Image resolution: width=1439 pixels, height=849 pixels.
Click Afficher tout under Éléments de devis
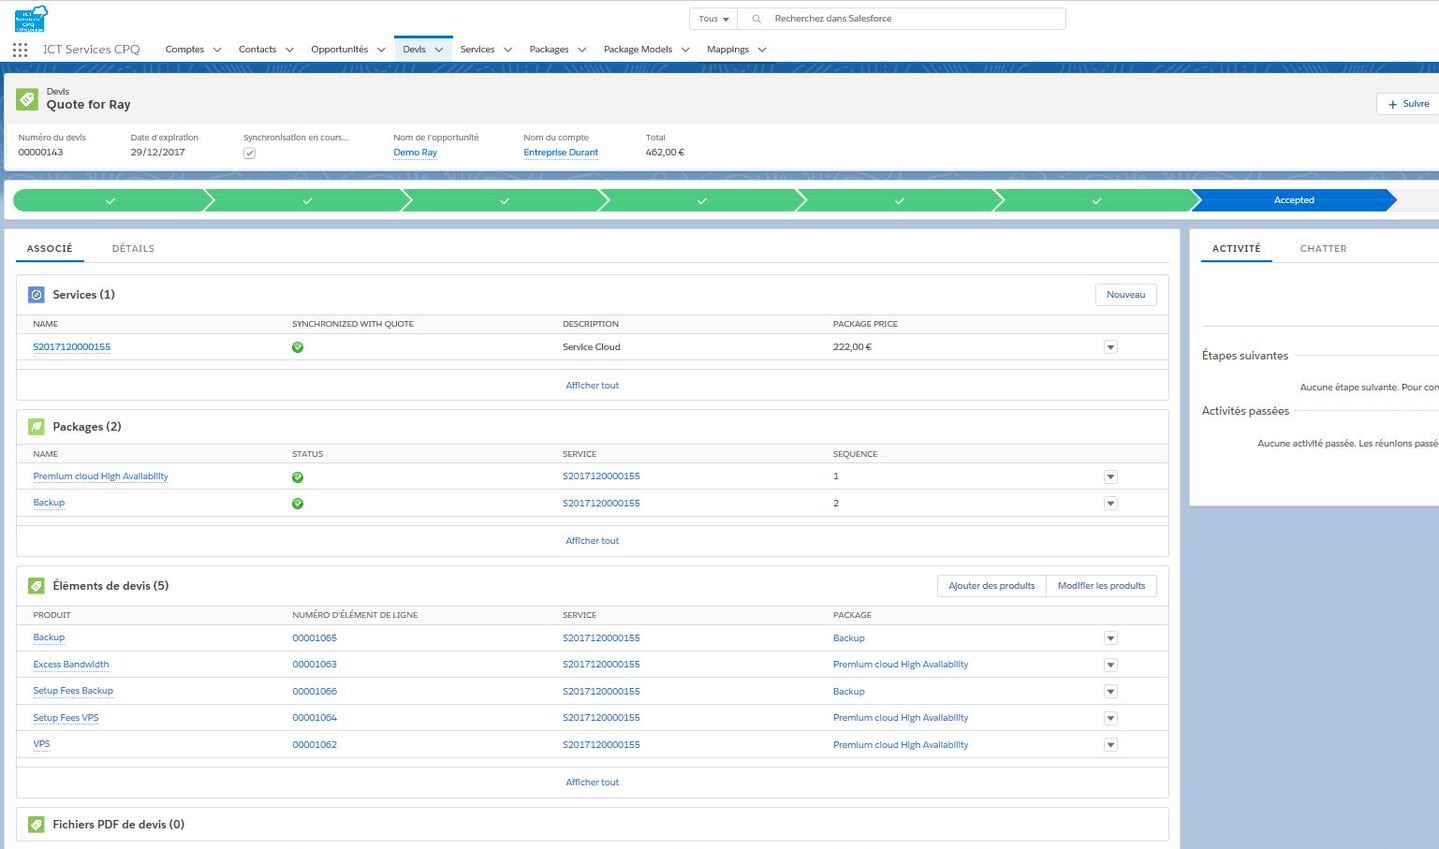pos(592,782)
